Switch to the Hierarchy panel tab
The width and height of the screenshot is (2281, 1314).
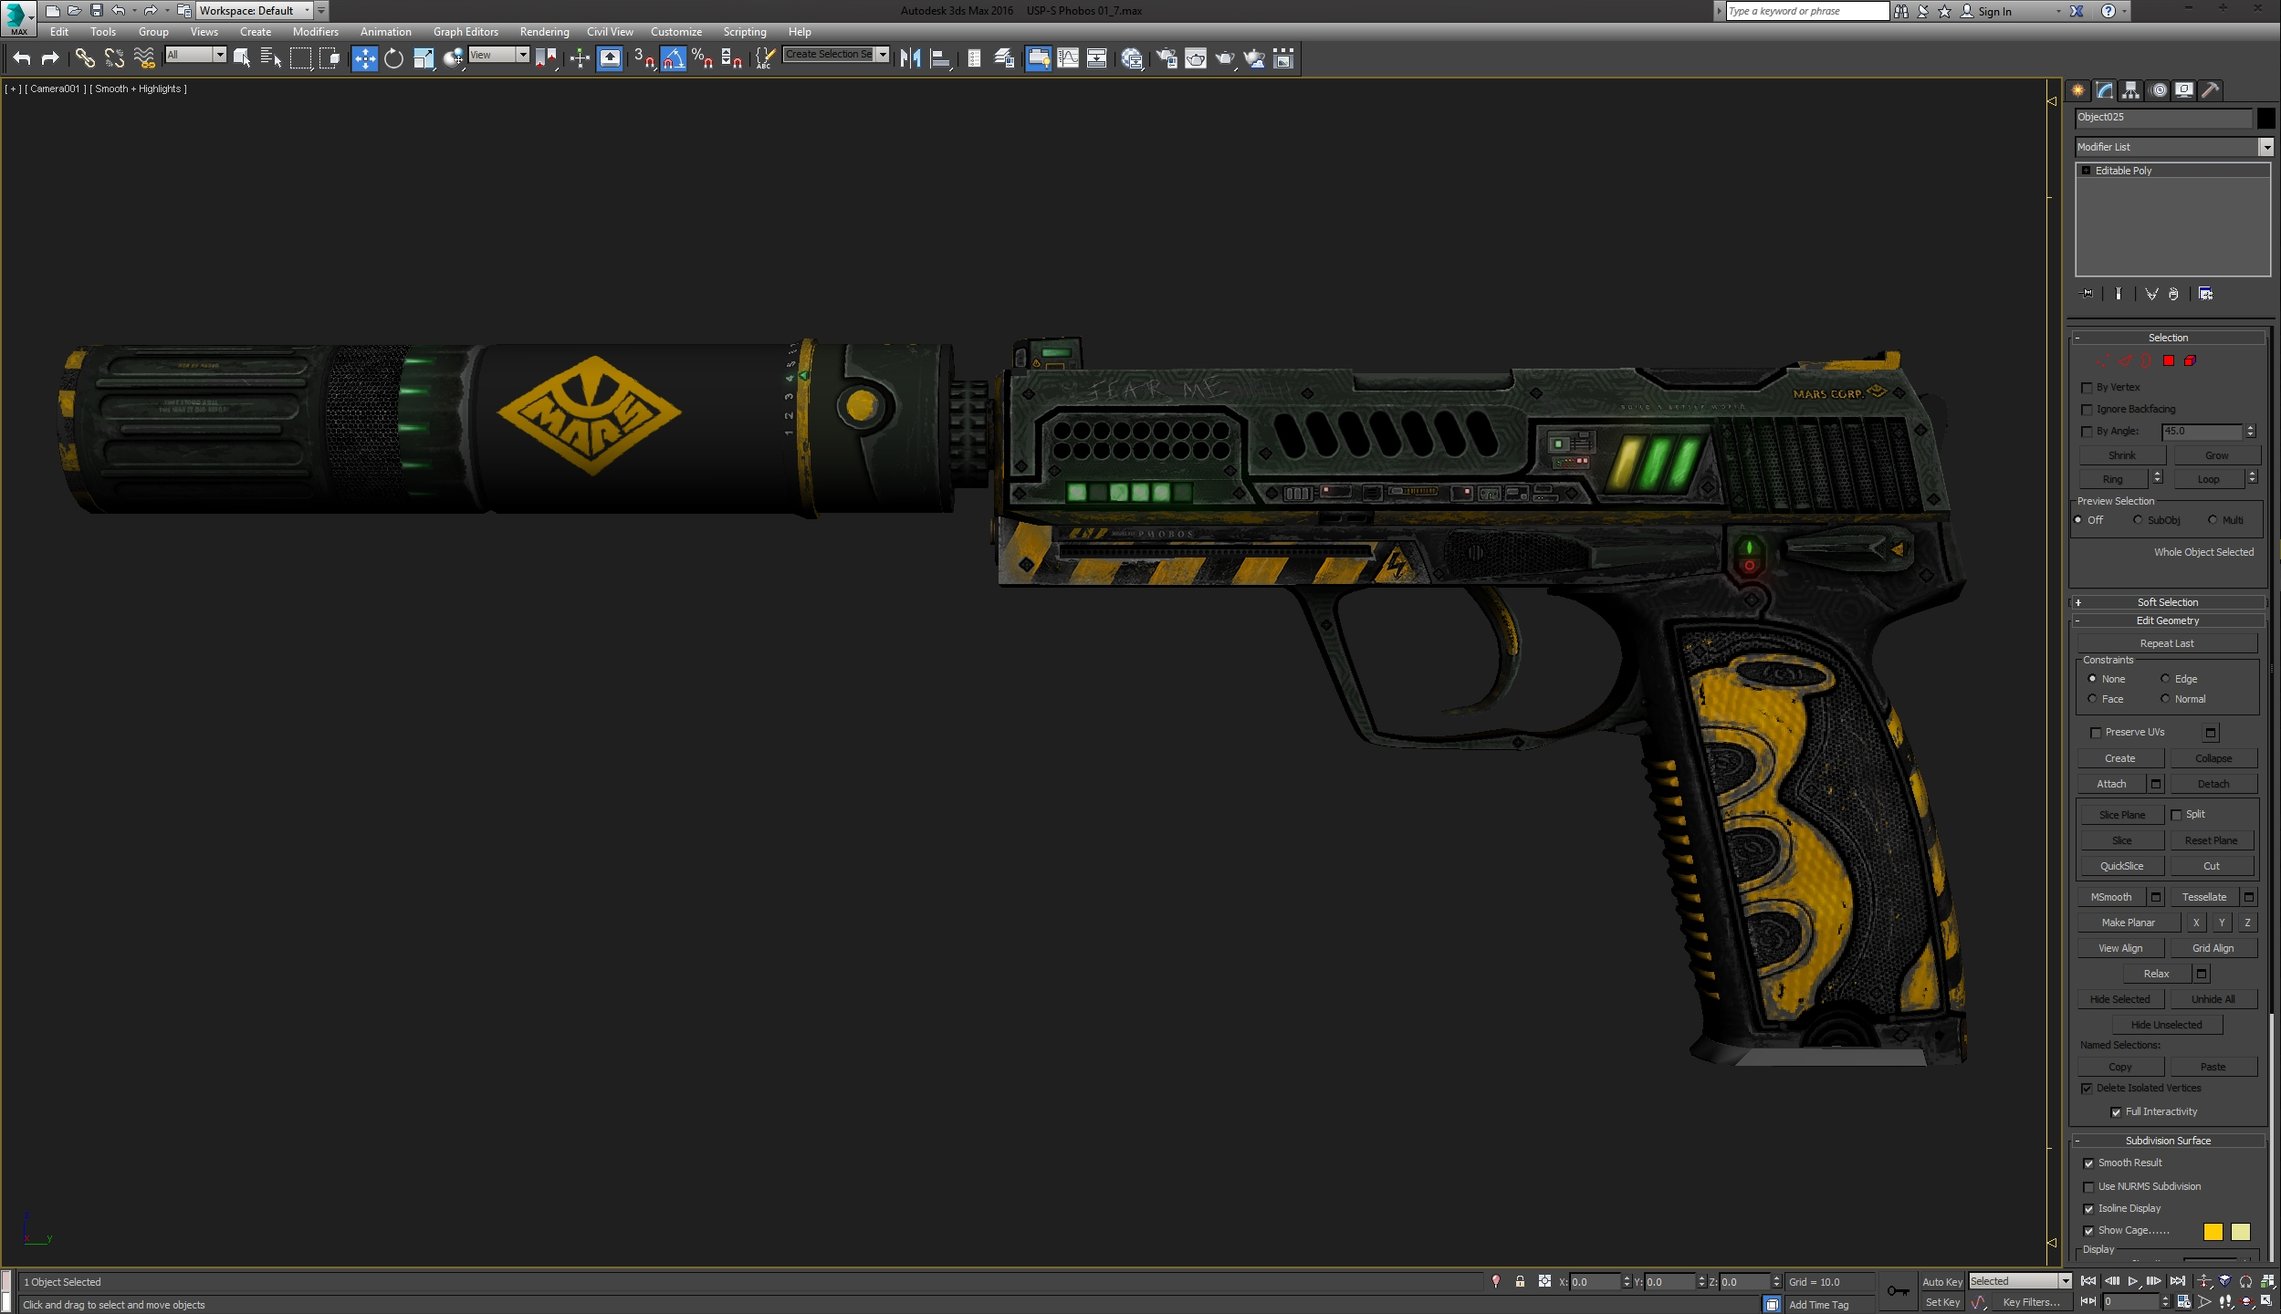coord(2132,90)
